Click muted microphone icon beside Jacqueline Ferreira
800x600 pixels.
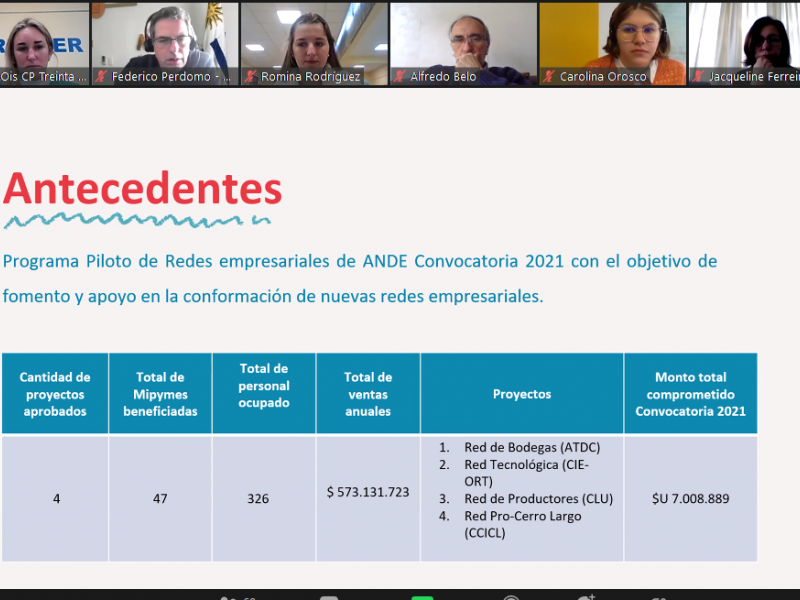point(698,77)
